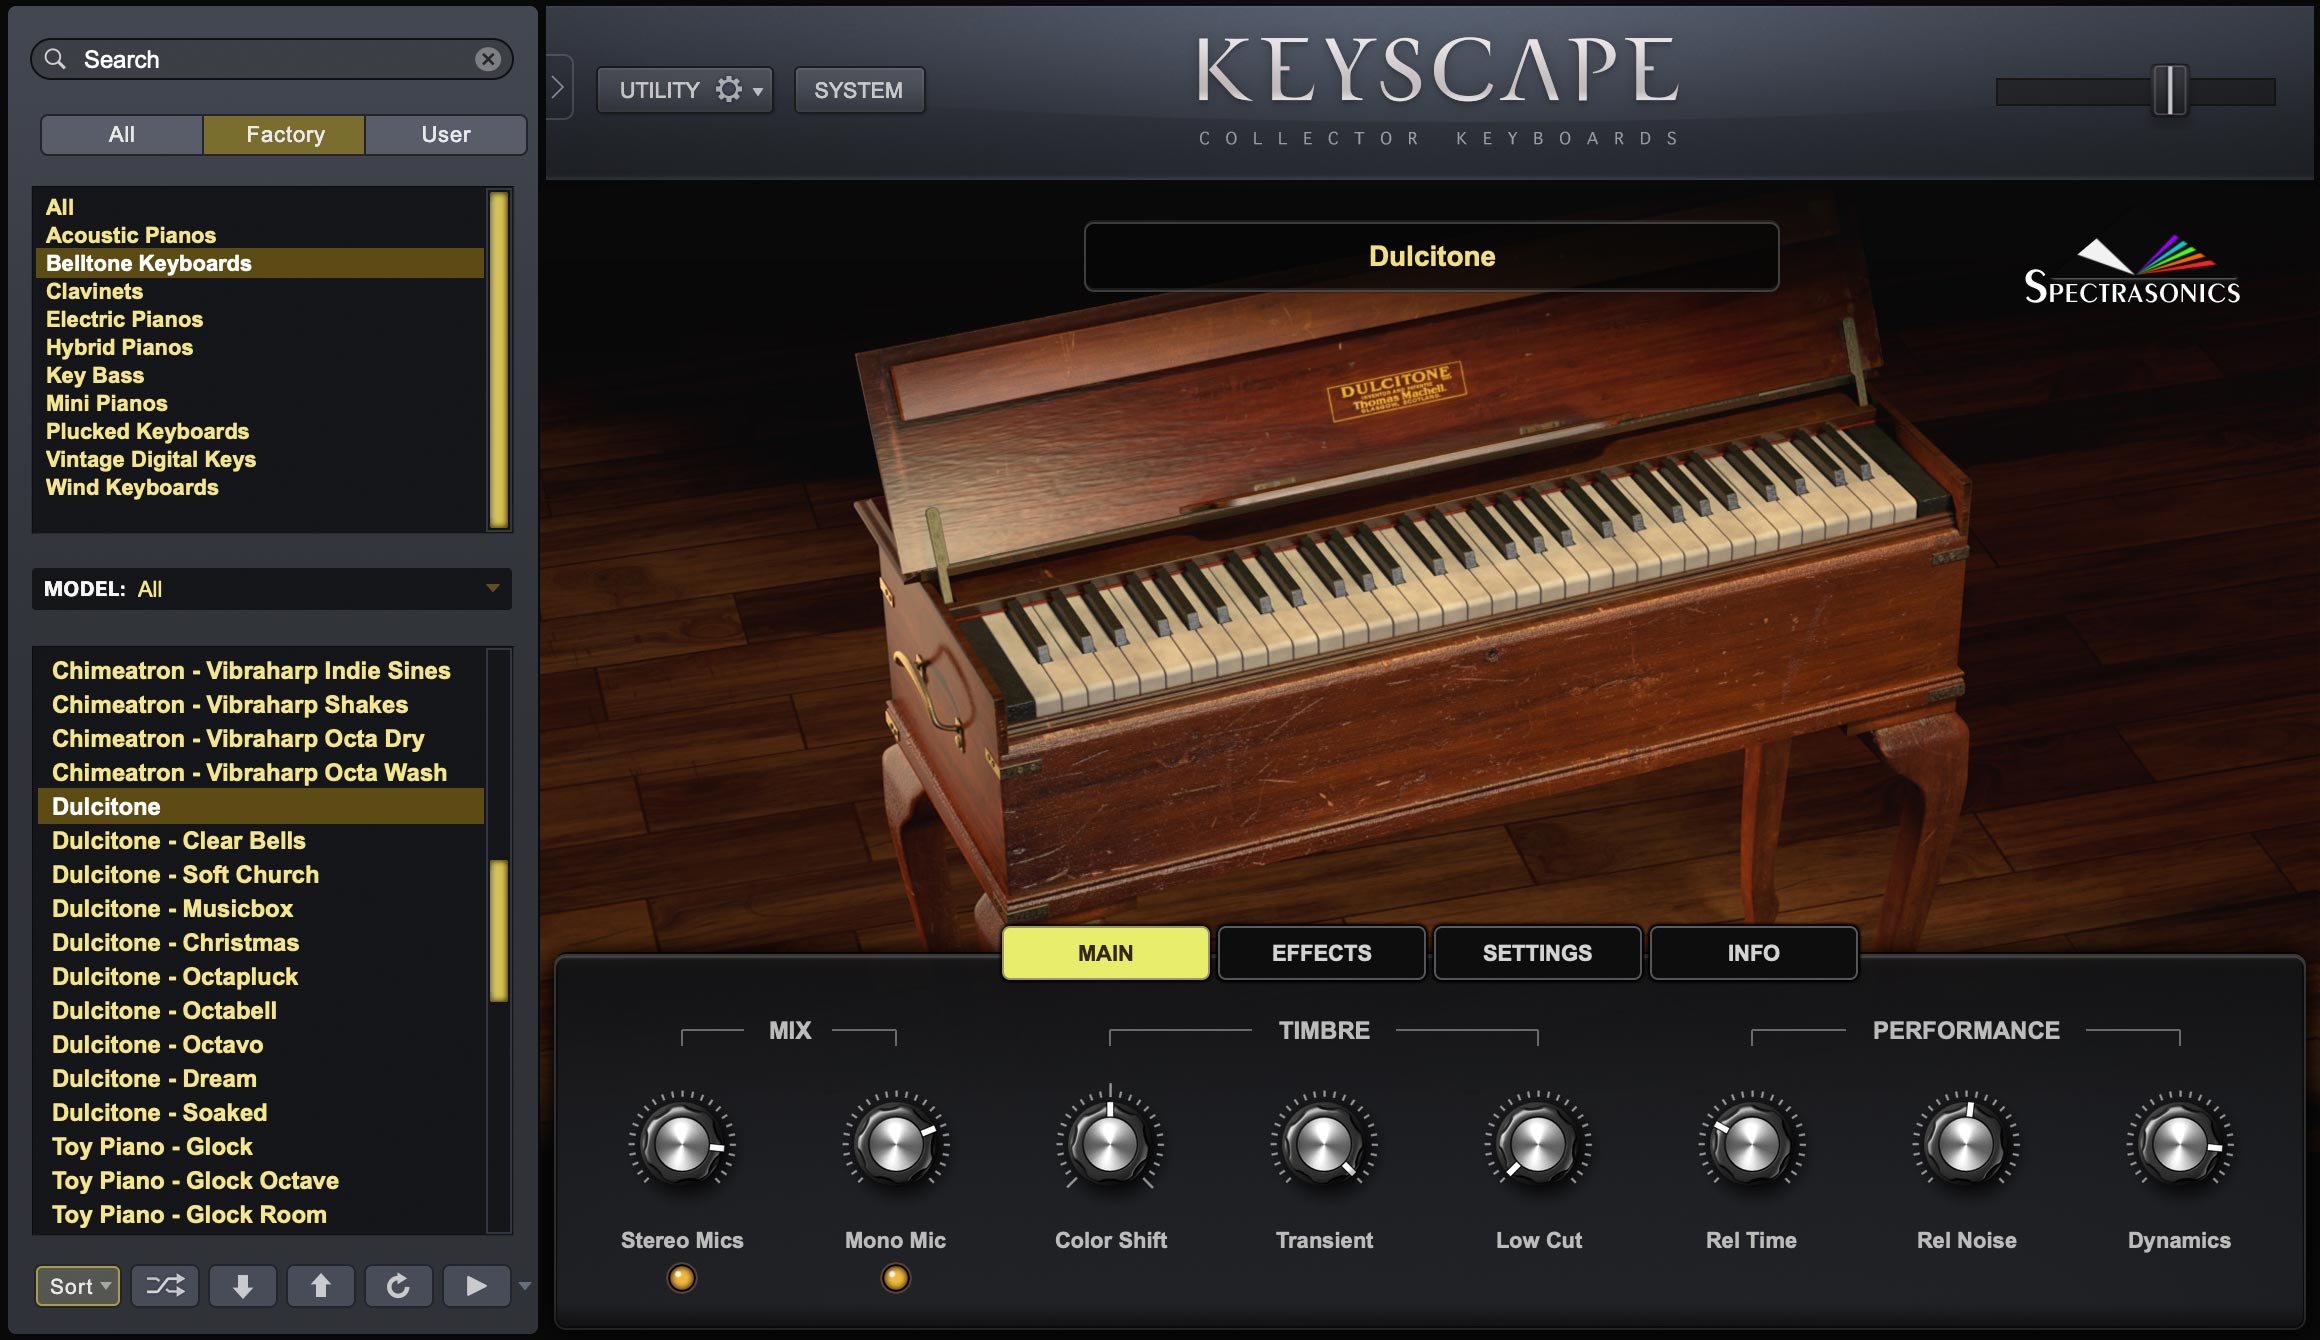Toggle the Stereo Mics LED on/off
The width and height of the screenshot is (2320, 1340).
(x=682, y=1278)
